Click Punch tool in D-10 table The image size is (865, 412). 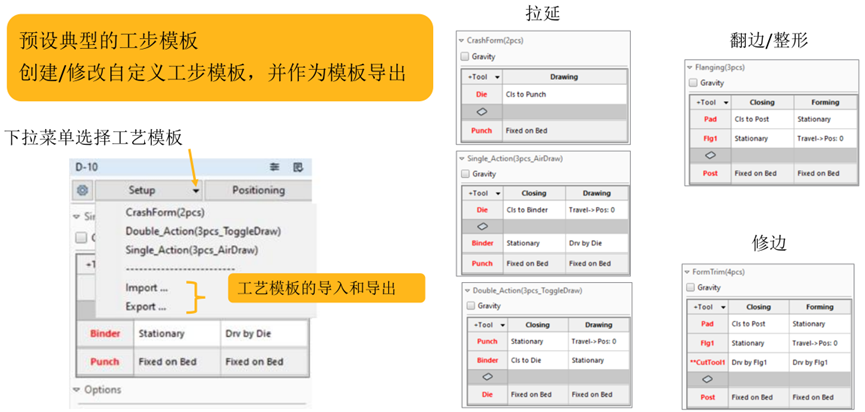point(104,362)
